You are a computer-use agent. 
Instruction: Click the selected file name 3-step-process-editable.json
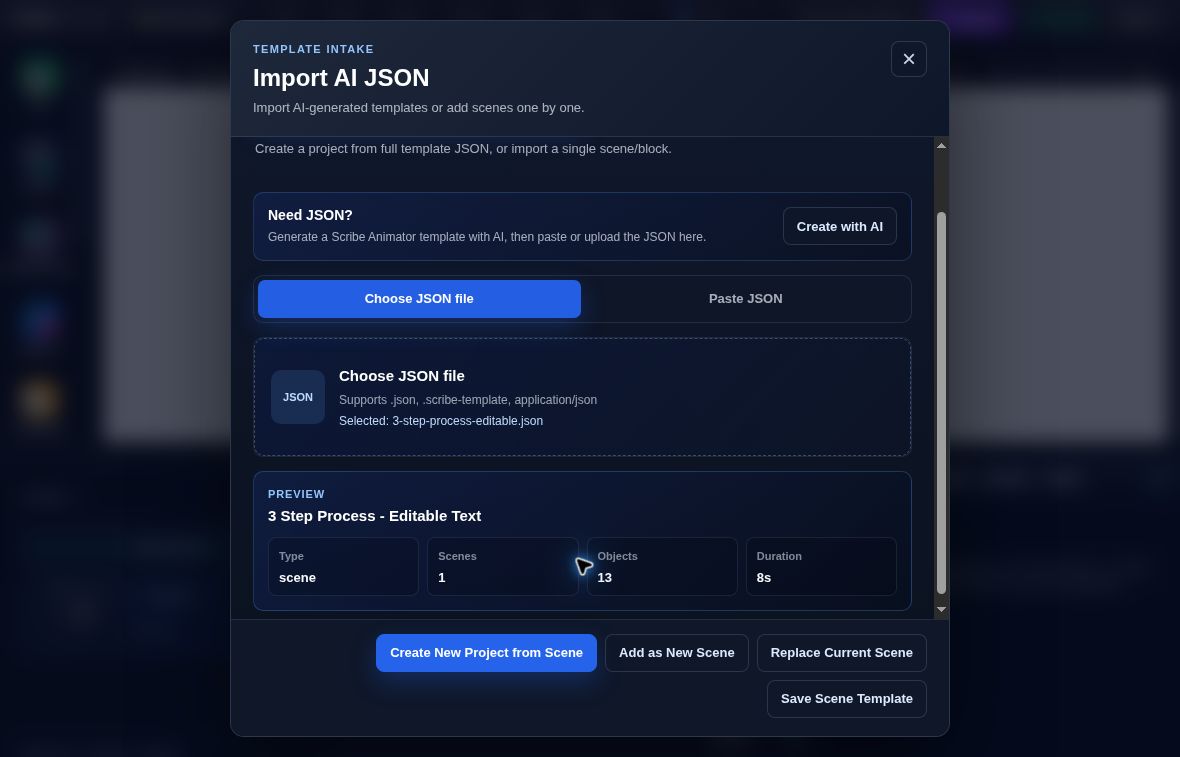(467, 421)
